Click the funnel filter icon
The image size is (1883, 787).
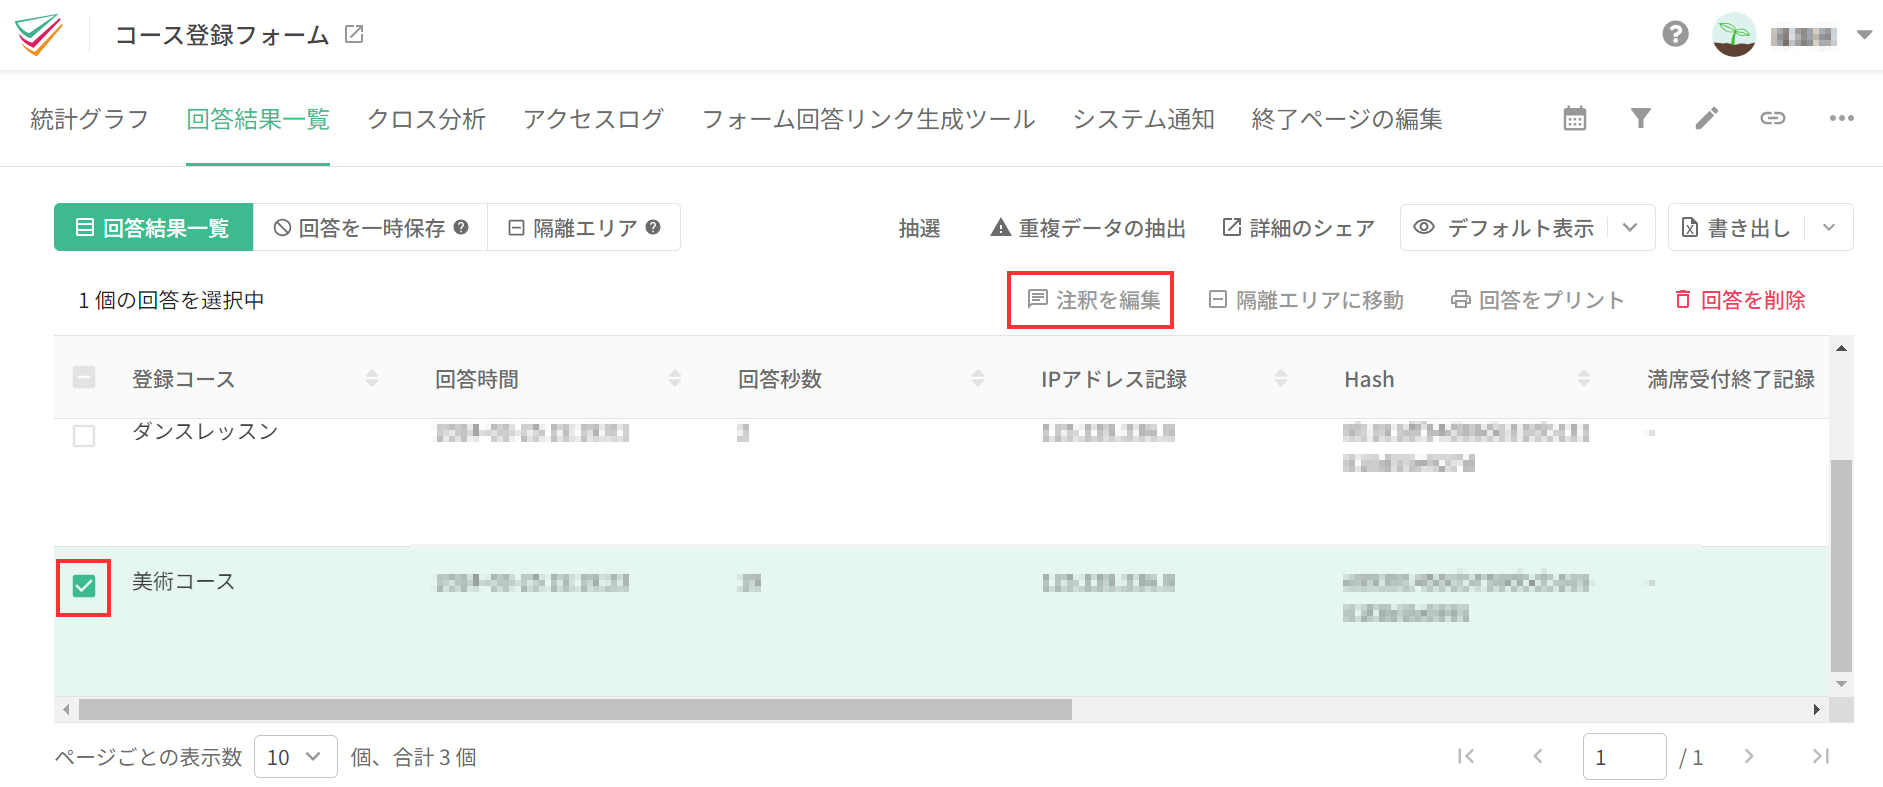[x=1641, y=118]
